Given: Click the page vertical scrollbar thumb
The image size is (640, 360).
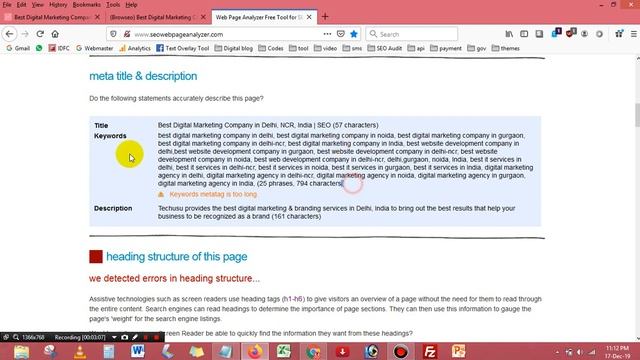Looking at the screenshot, I should pos(637,115).
